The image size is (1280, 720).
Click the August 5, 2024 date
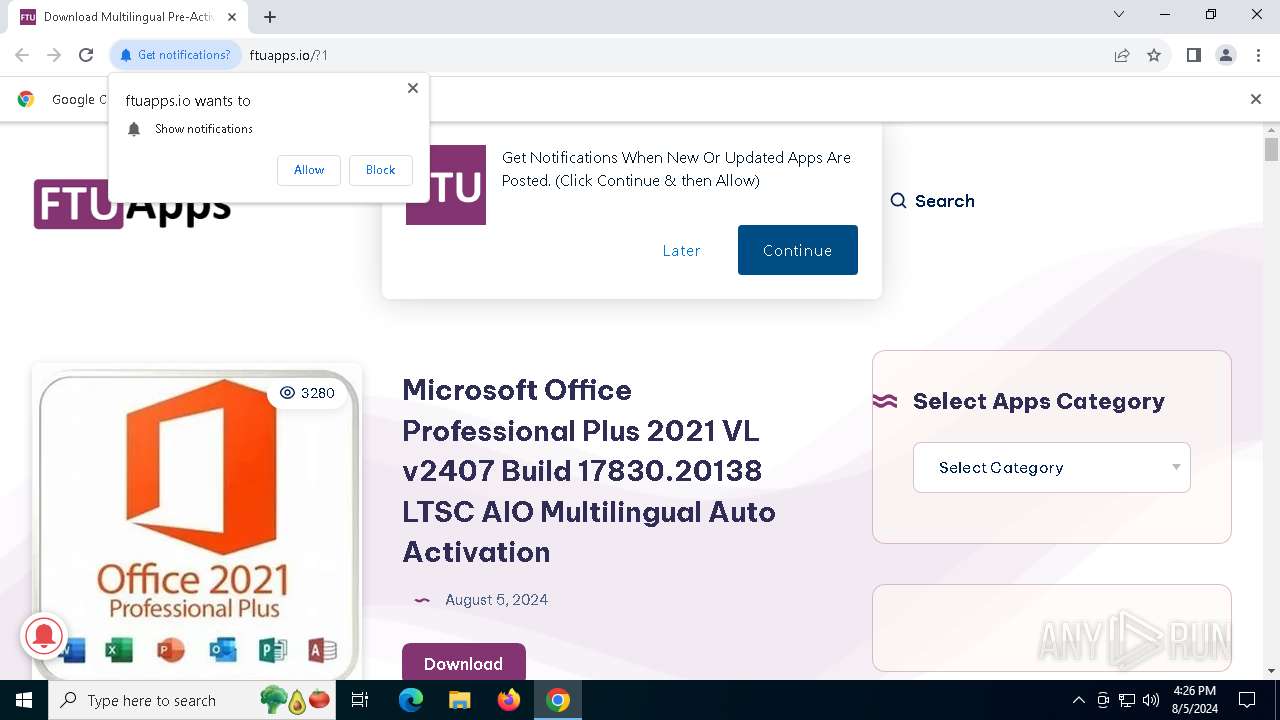coord(496,600)
